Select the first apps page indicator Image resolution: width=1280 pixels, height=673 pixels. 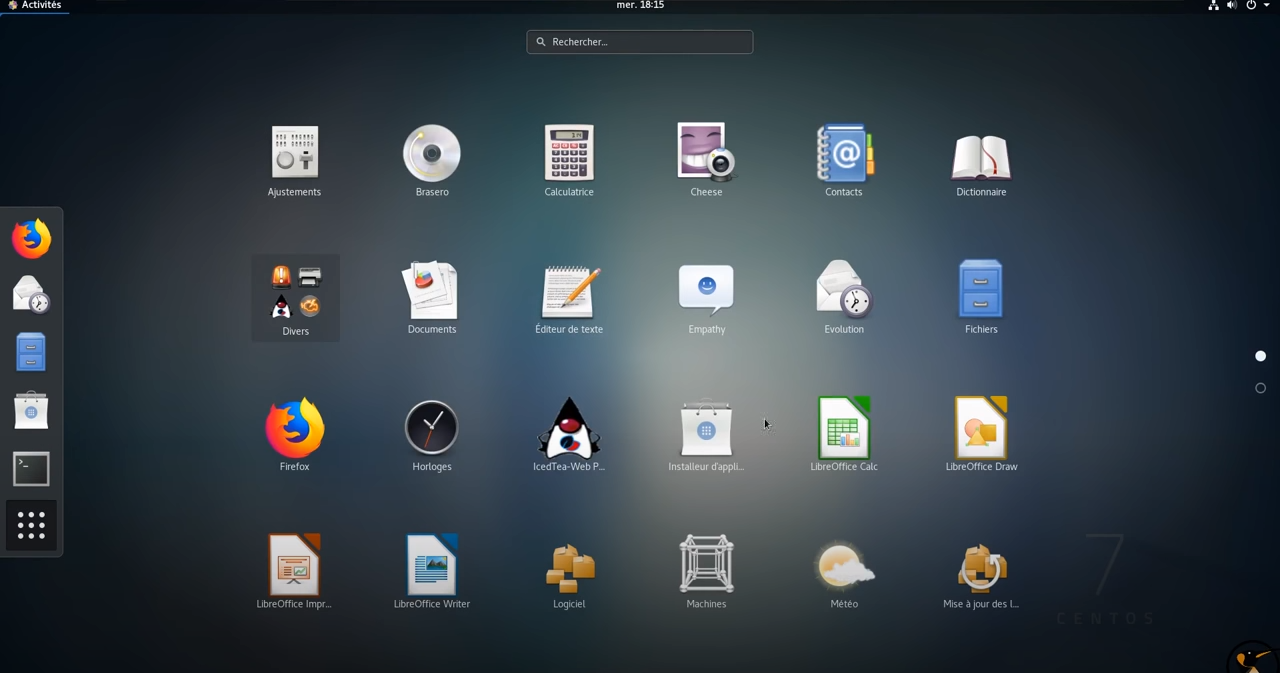1260,356
